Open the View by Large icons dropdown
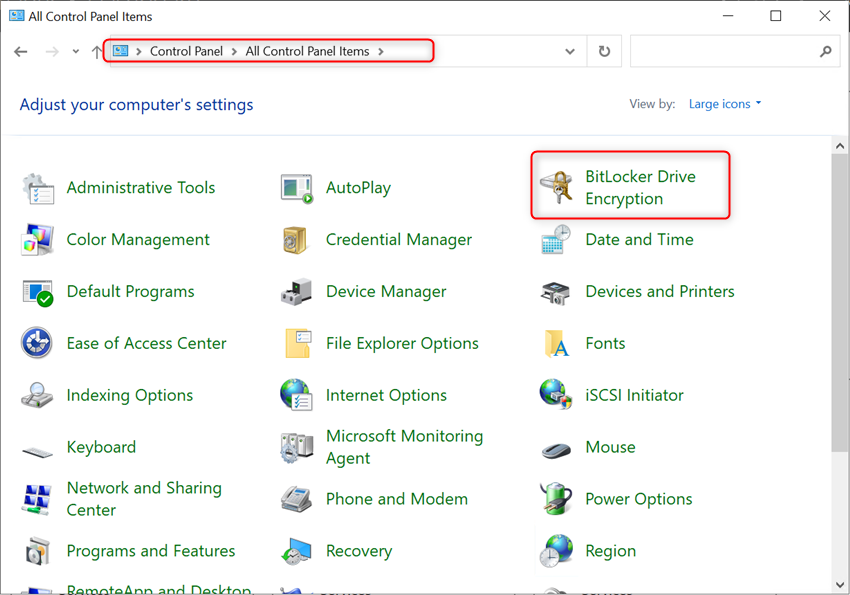 tap(725, 104)
